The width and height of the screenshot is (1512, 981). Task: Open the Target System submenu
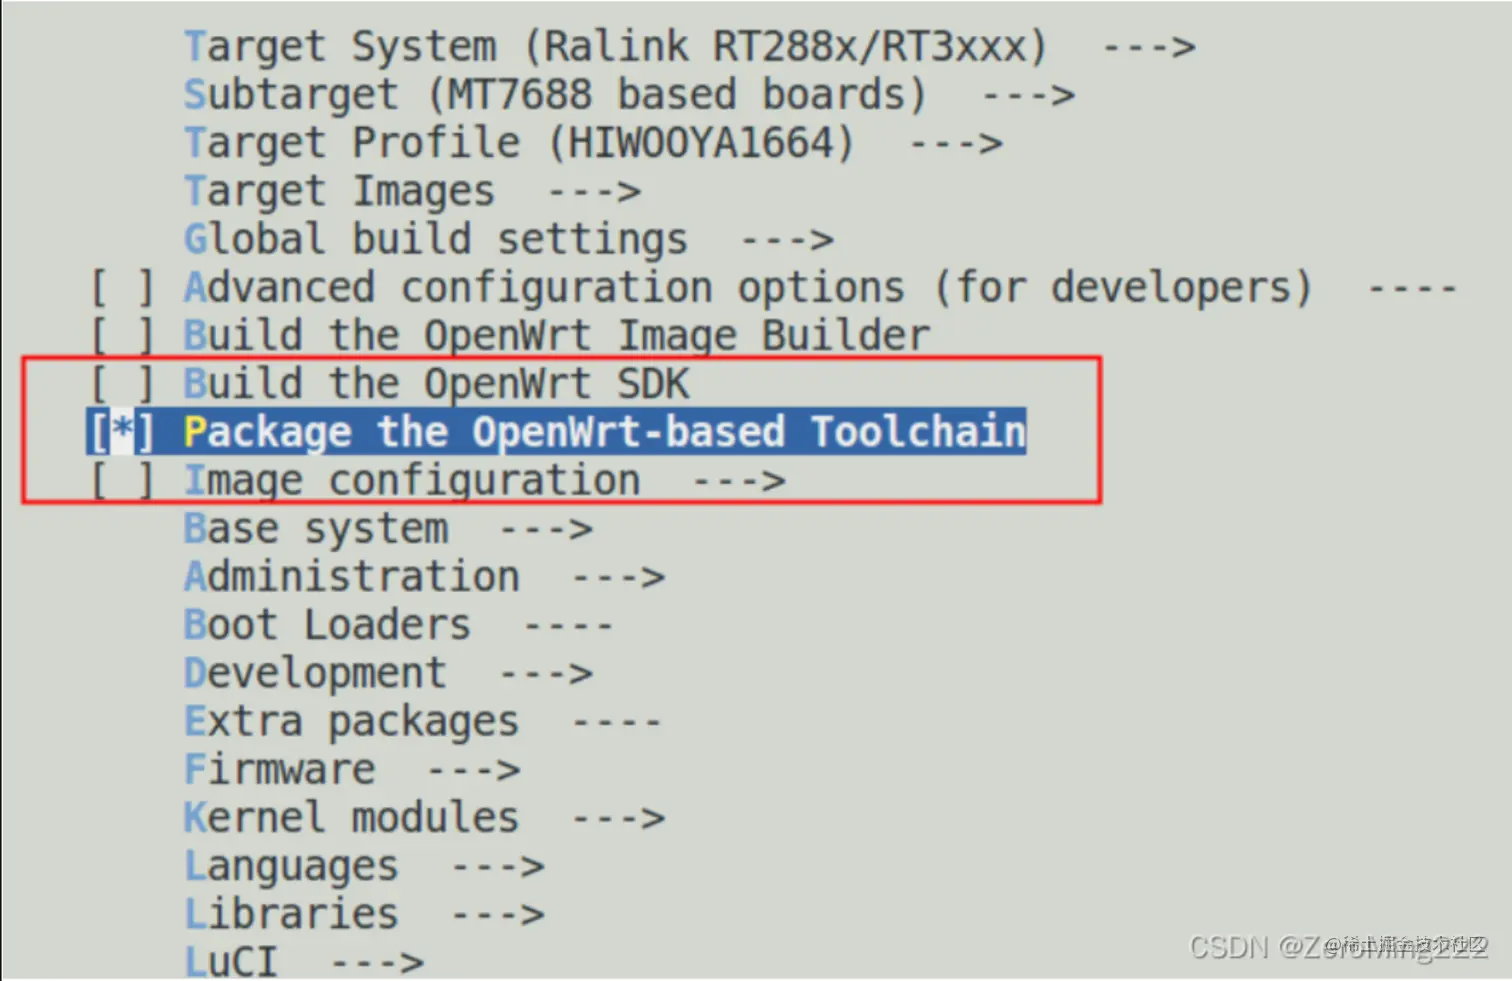pos(615,47)
